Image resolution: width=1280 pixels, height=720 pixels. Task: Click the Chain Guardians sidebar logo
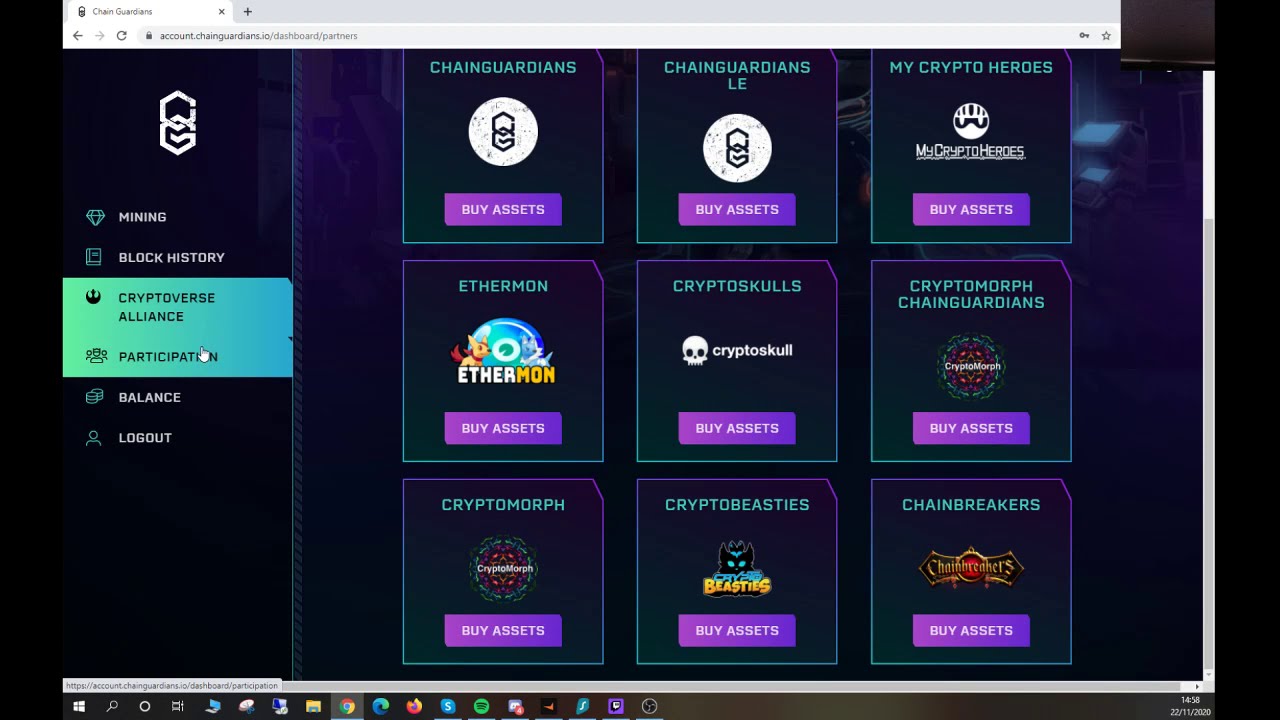[x=177, y=123]
